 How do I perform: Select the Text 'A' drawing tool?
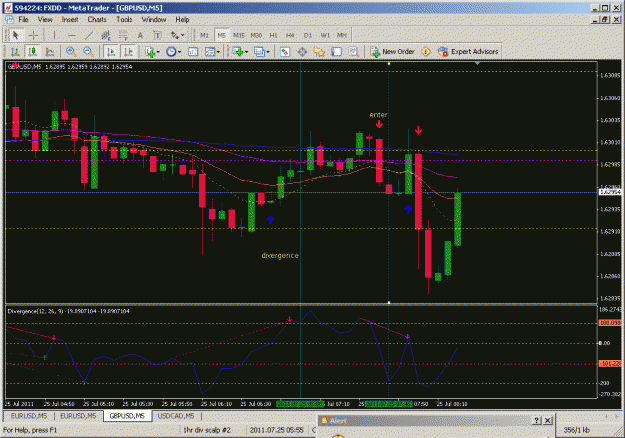(x=140, y=35)
